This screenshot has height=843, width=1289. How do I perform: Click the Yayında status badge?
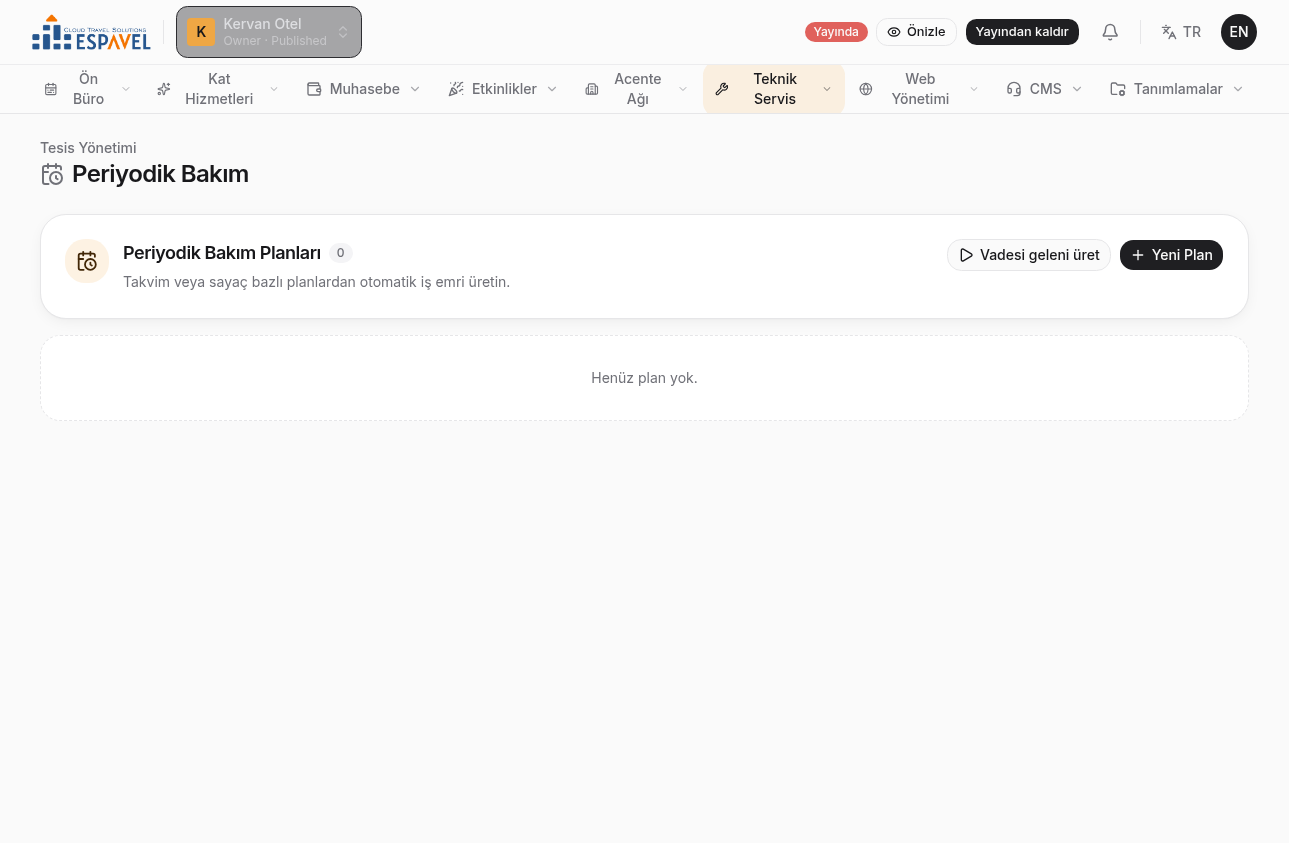pyautogui.click(x=836, y=32)
